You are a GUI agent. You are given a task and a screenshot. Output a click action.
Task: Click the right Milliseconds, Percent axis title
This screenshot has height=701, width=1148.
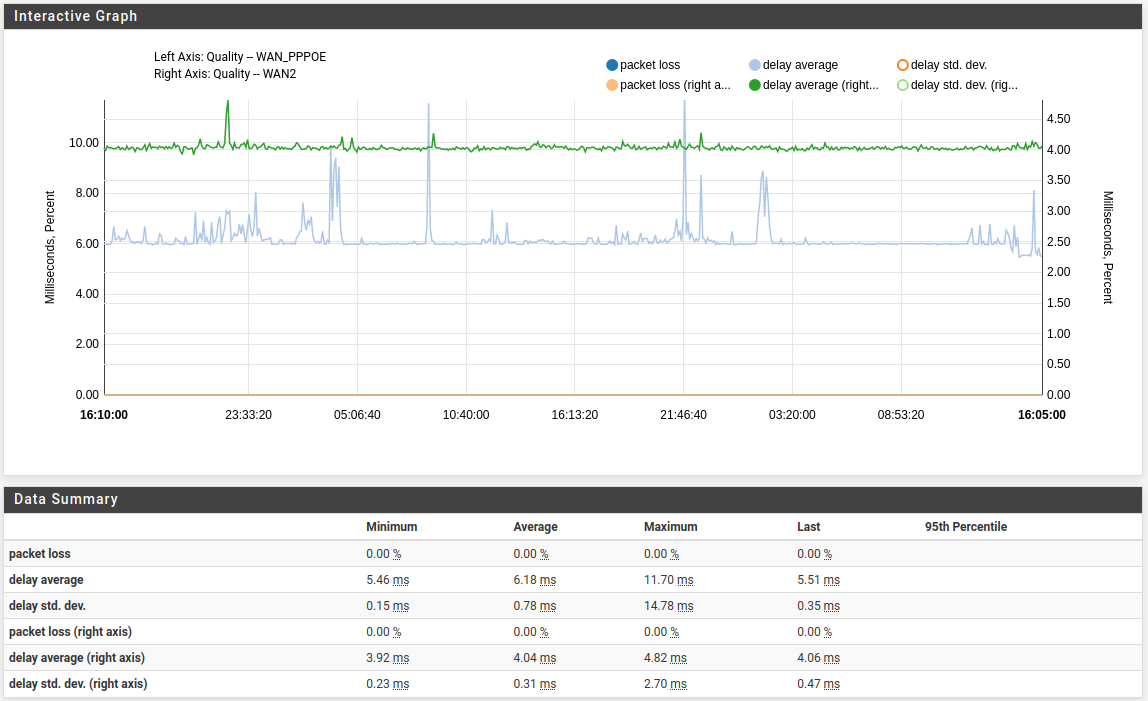click(1108, 248)
